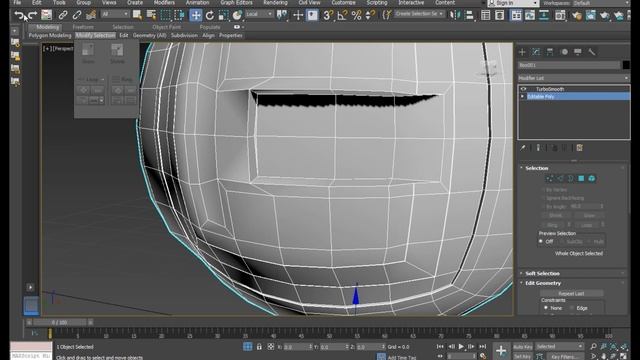Toggle Percent Snap icon

click(356, 16)
